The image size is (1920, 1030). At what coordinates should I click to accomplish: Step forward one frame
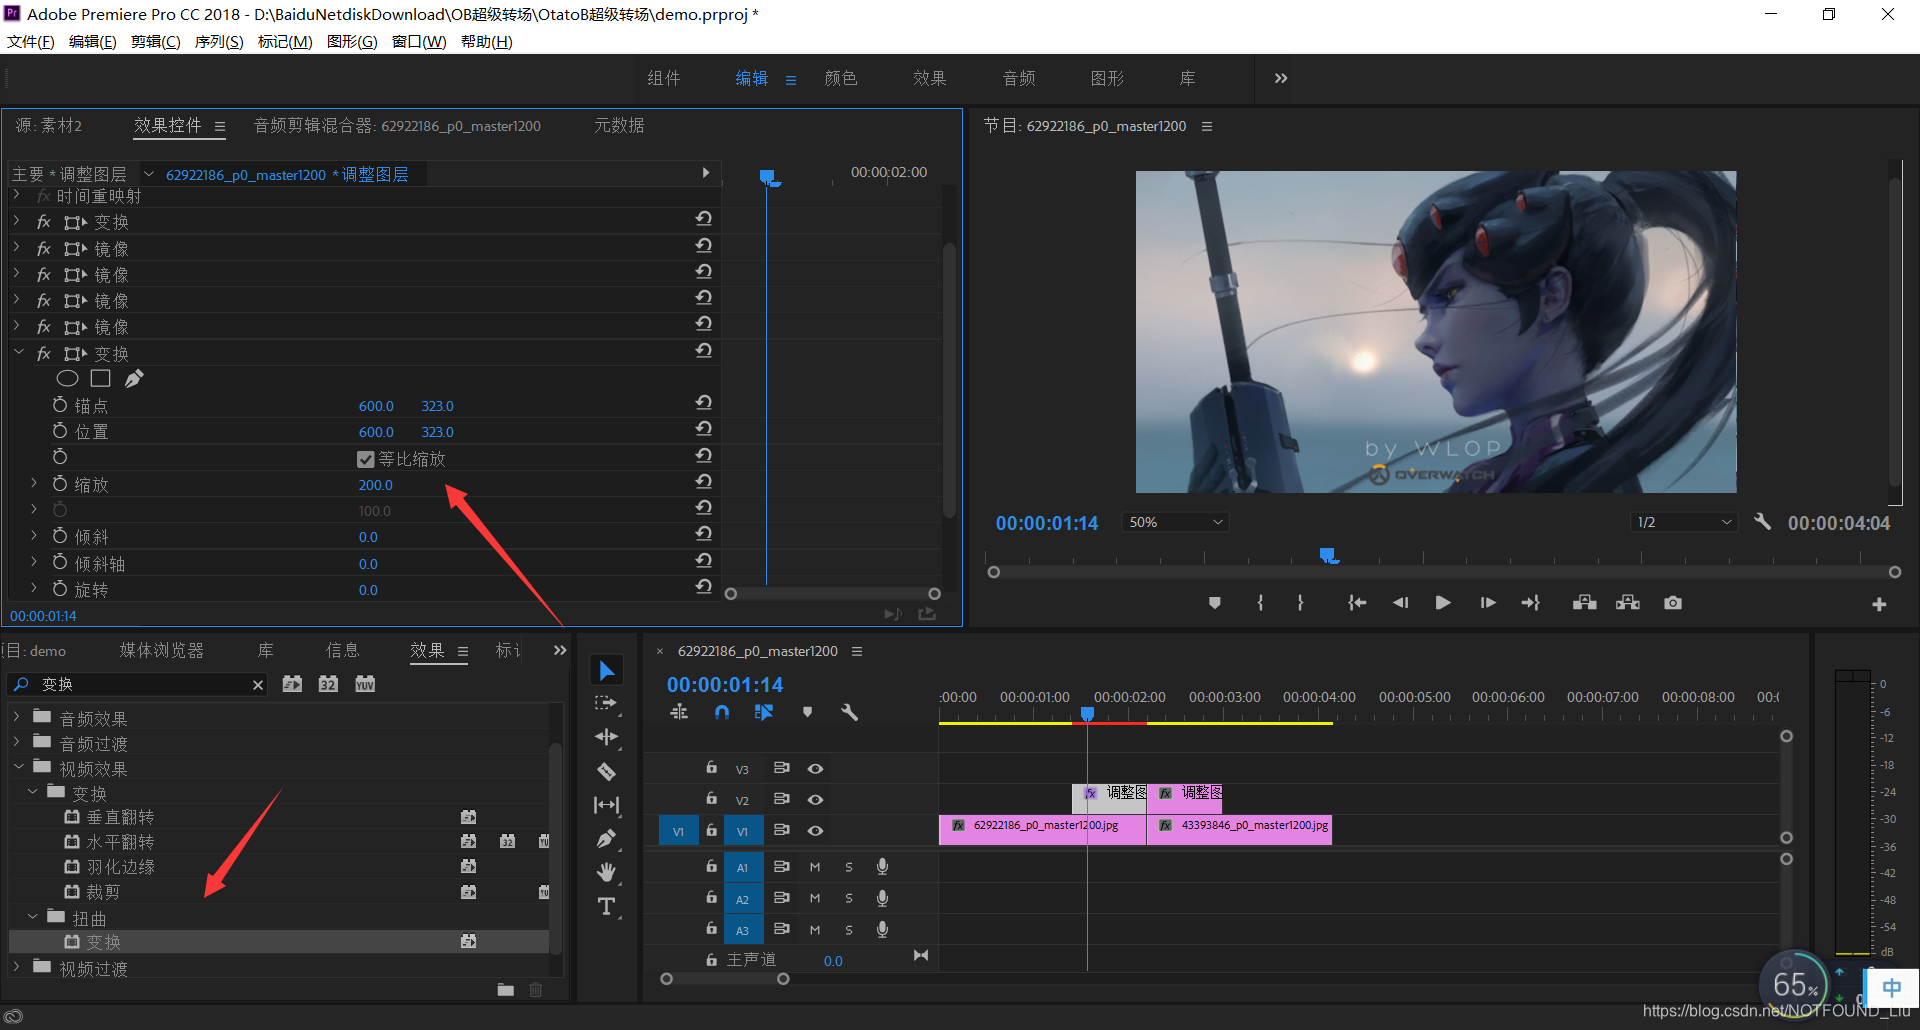(x=1488, y=603)
